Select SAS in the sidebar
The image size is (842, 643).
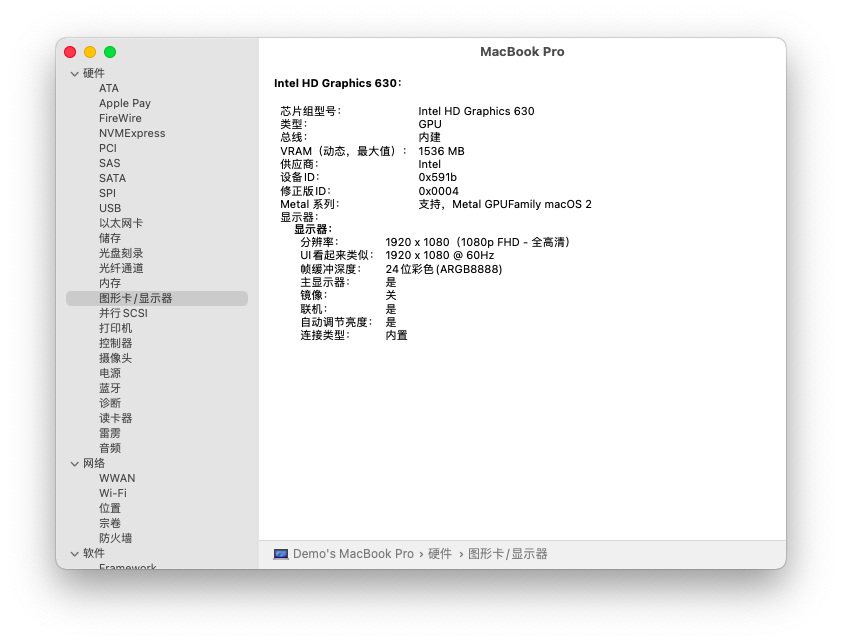point(110,163)
